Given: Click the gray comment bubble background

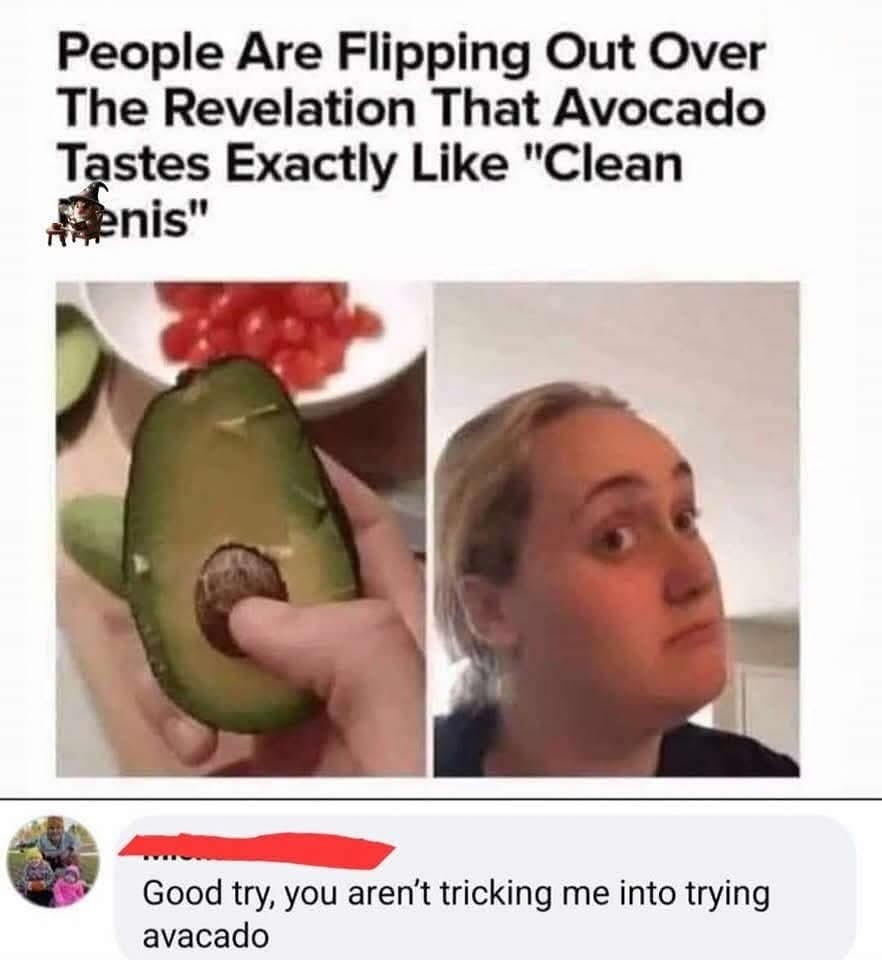Looking at the screenshot, I should [487, 887].
